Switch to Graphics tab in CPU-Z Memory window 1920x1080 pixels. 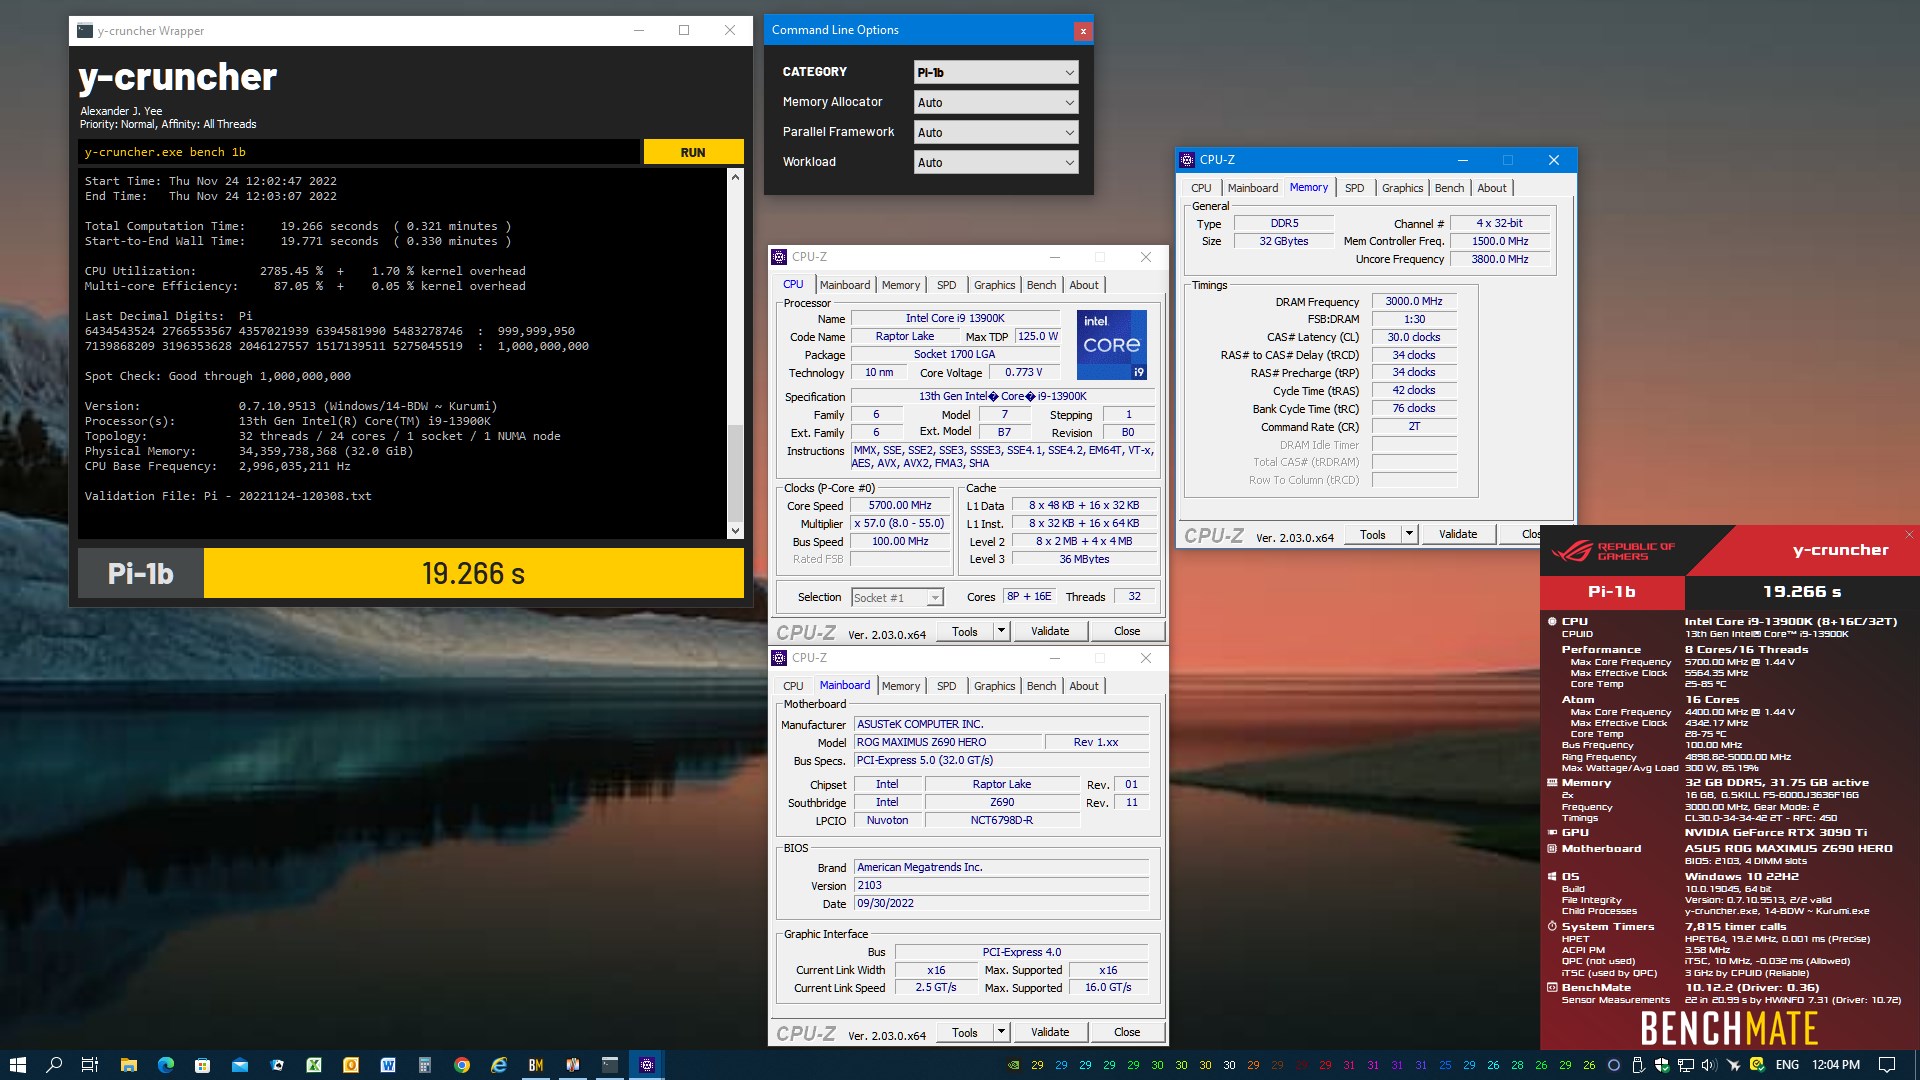(1402, 188)
